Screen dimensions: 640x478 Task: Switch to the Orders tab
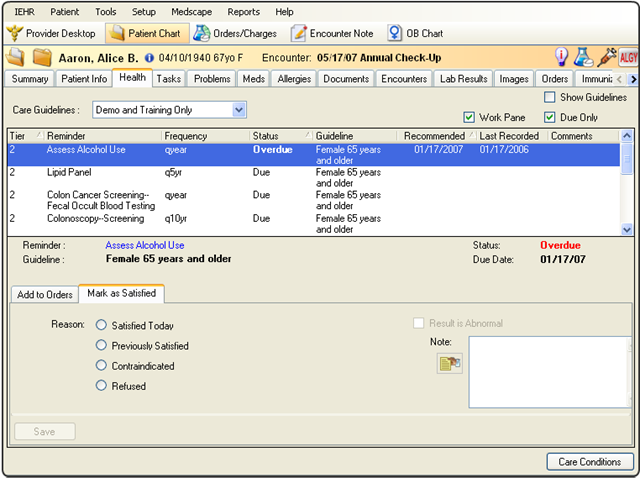555,79
